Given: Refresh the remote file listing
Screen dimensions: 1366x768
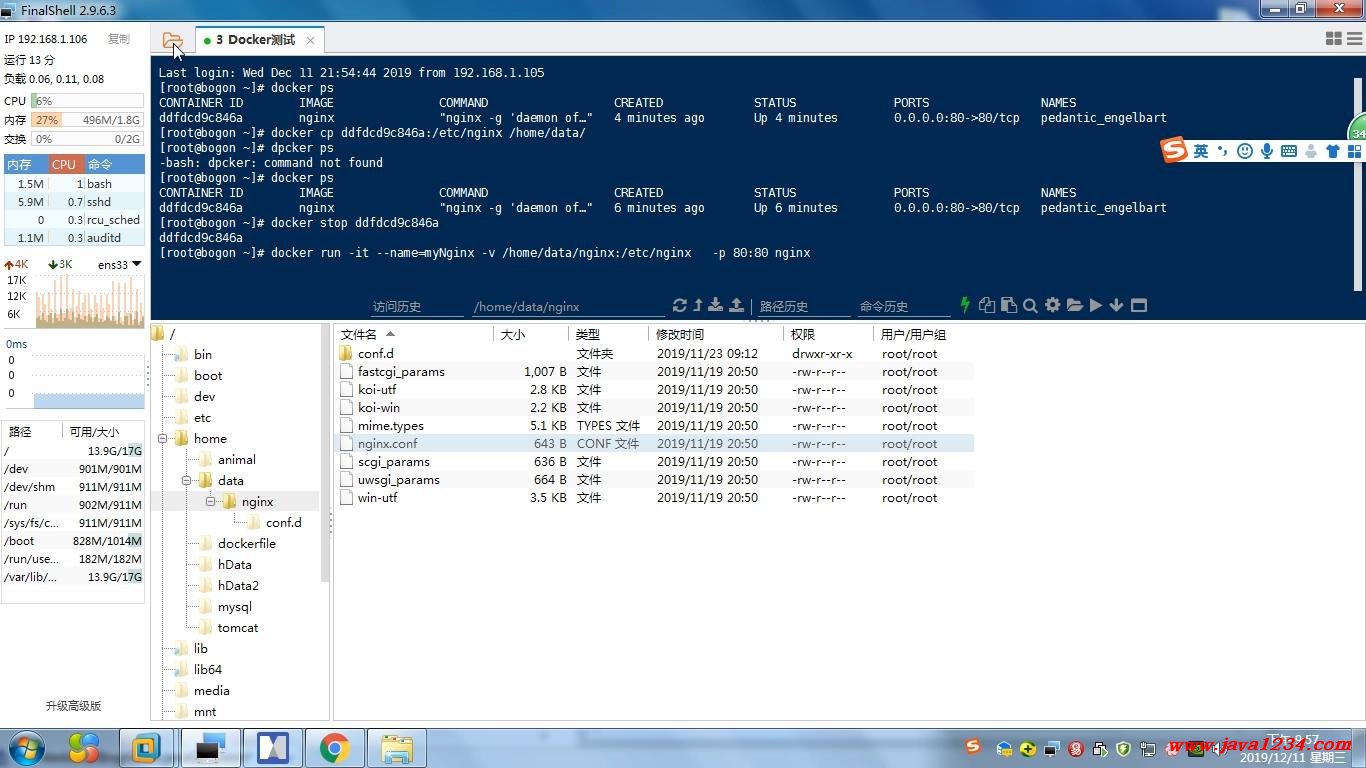Looking at the screenshot, I should 680,305.
